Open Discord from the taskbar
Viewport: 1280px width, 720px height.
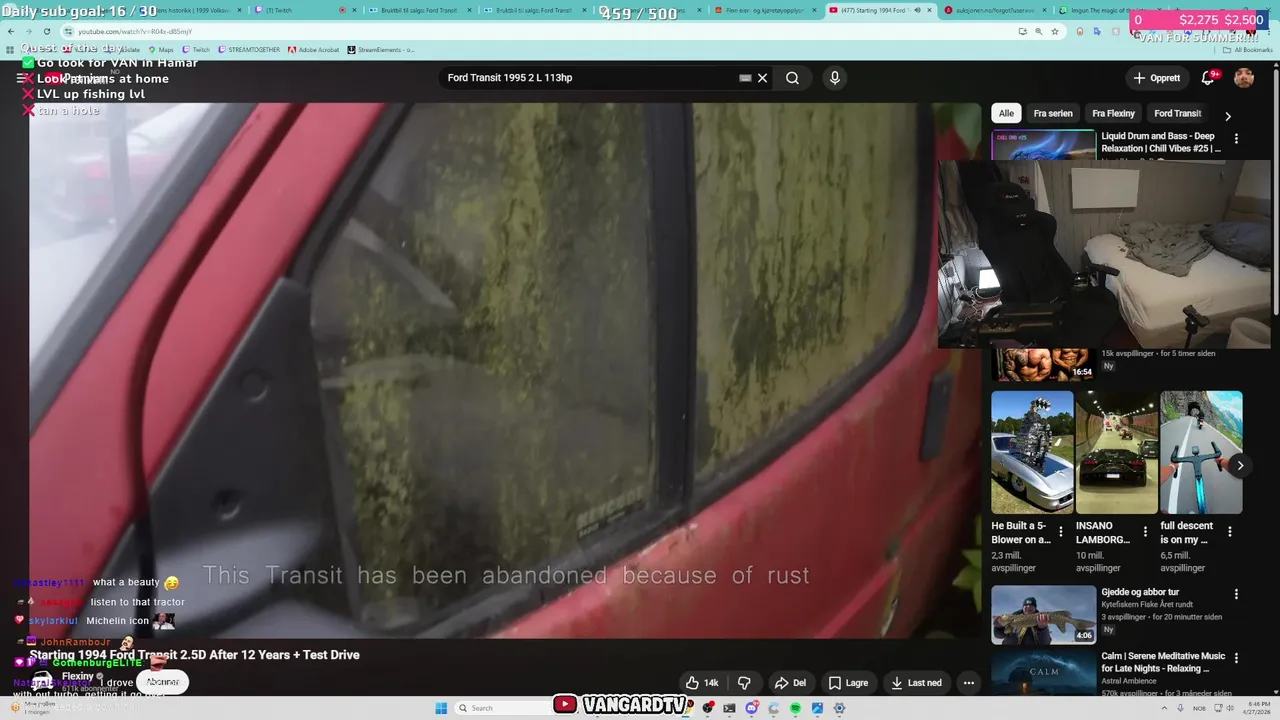(752, 708)
